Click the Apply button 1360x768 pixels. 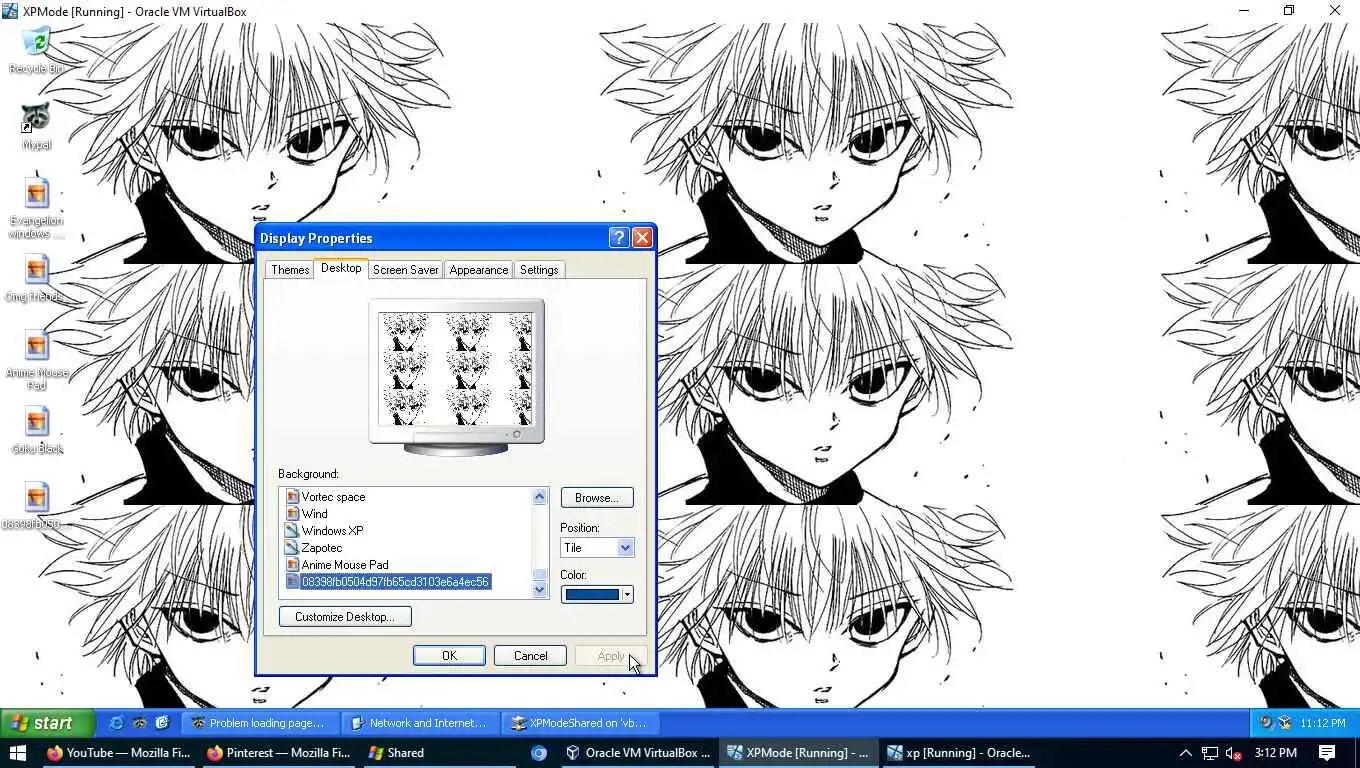611,656
